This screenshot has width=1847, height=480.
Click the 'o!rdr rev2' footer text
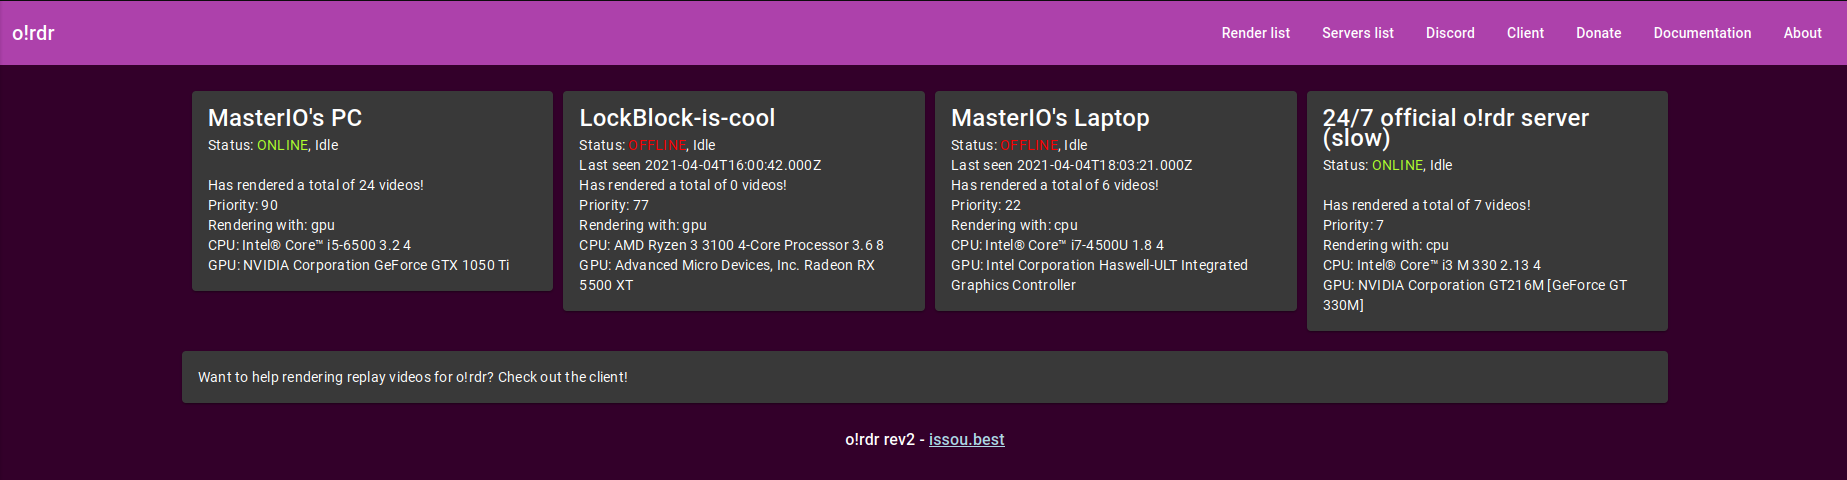(x=880, y=439)
